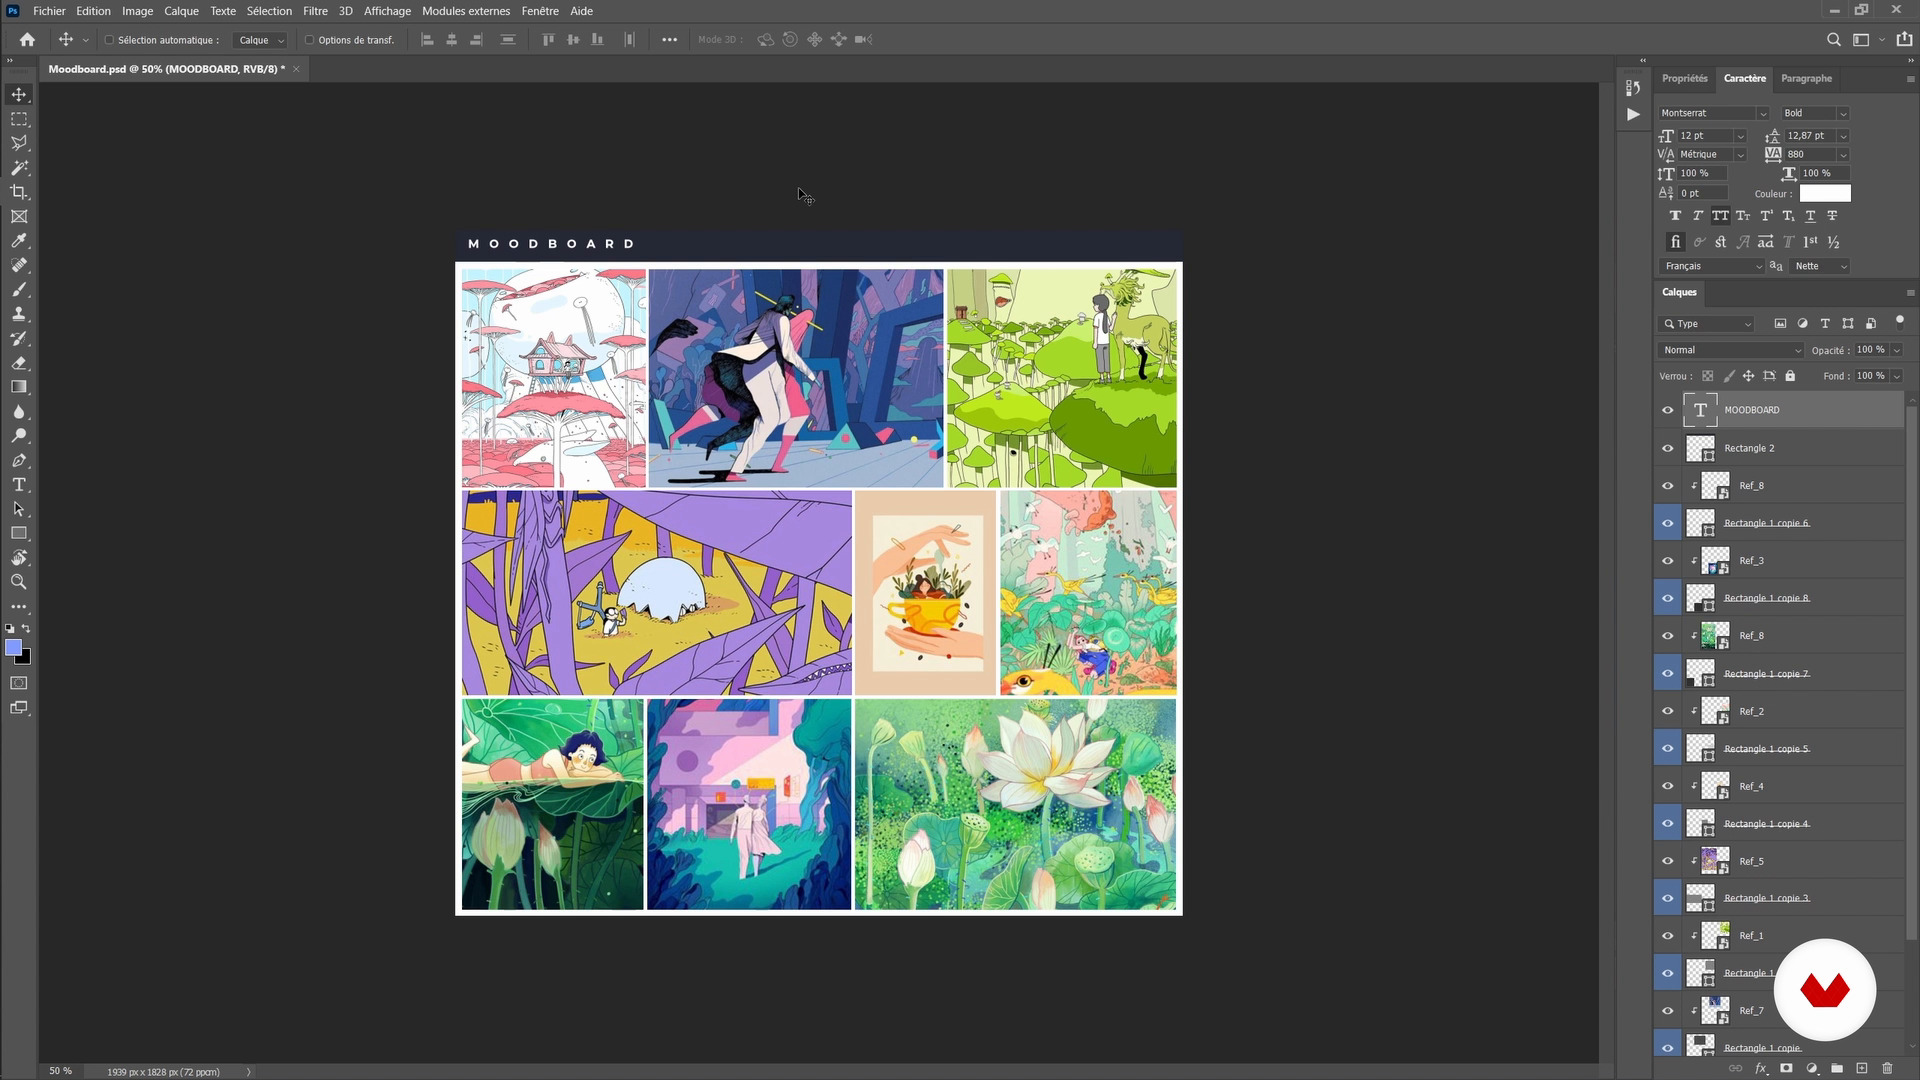Open the text Couleur swatch
Viewport: 1920px width, 1080px height.
(1825, 194)
